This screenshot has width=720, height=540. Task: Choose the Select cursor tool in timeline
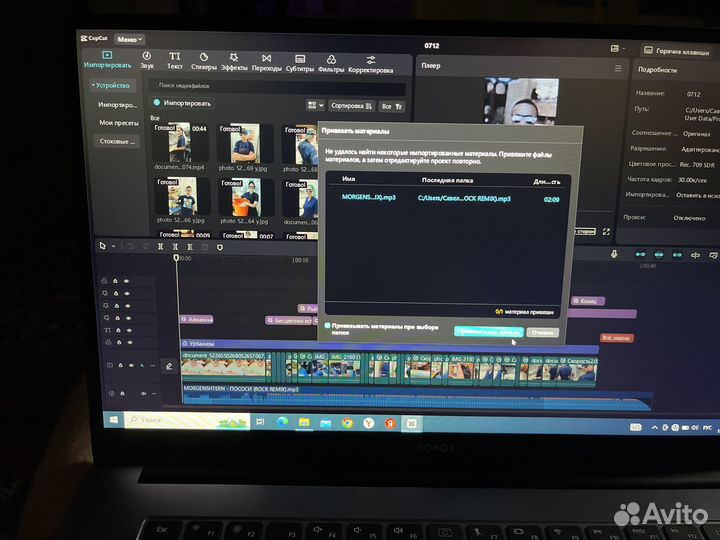[103, 246]
